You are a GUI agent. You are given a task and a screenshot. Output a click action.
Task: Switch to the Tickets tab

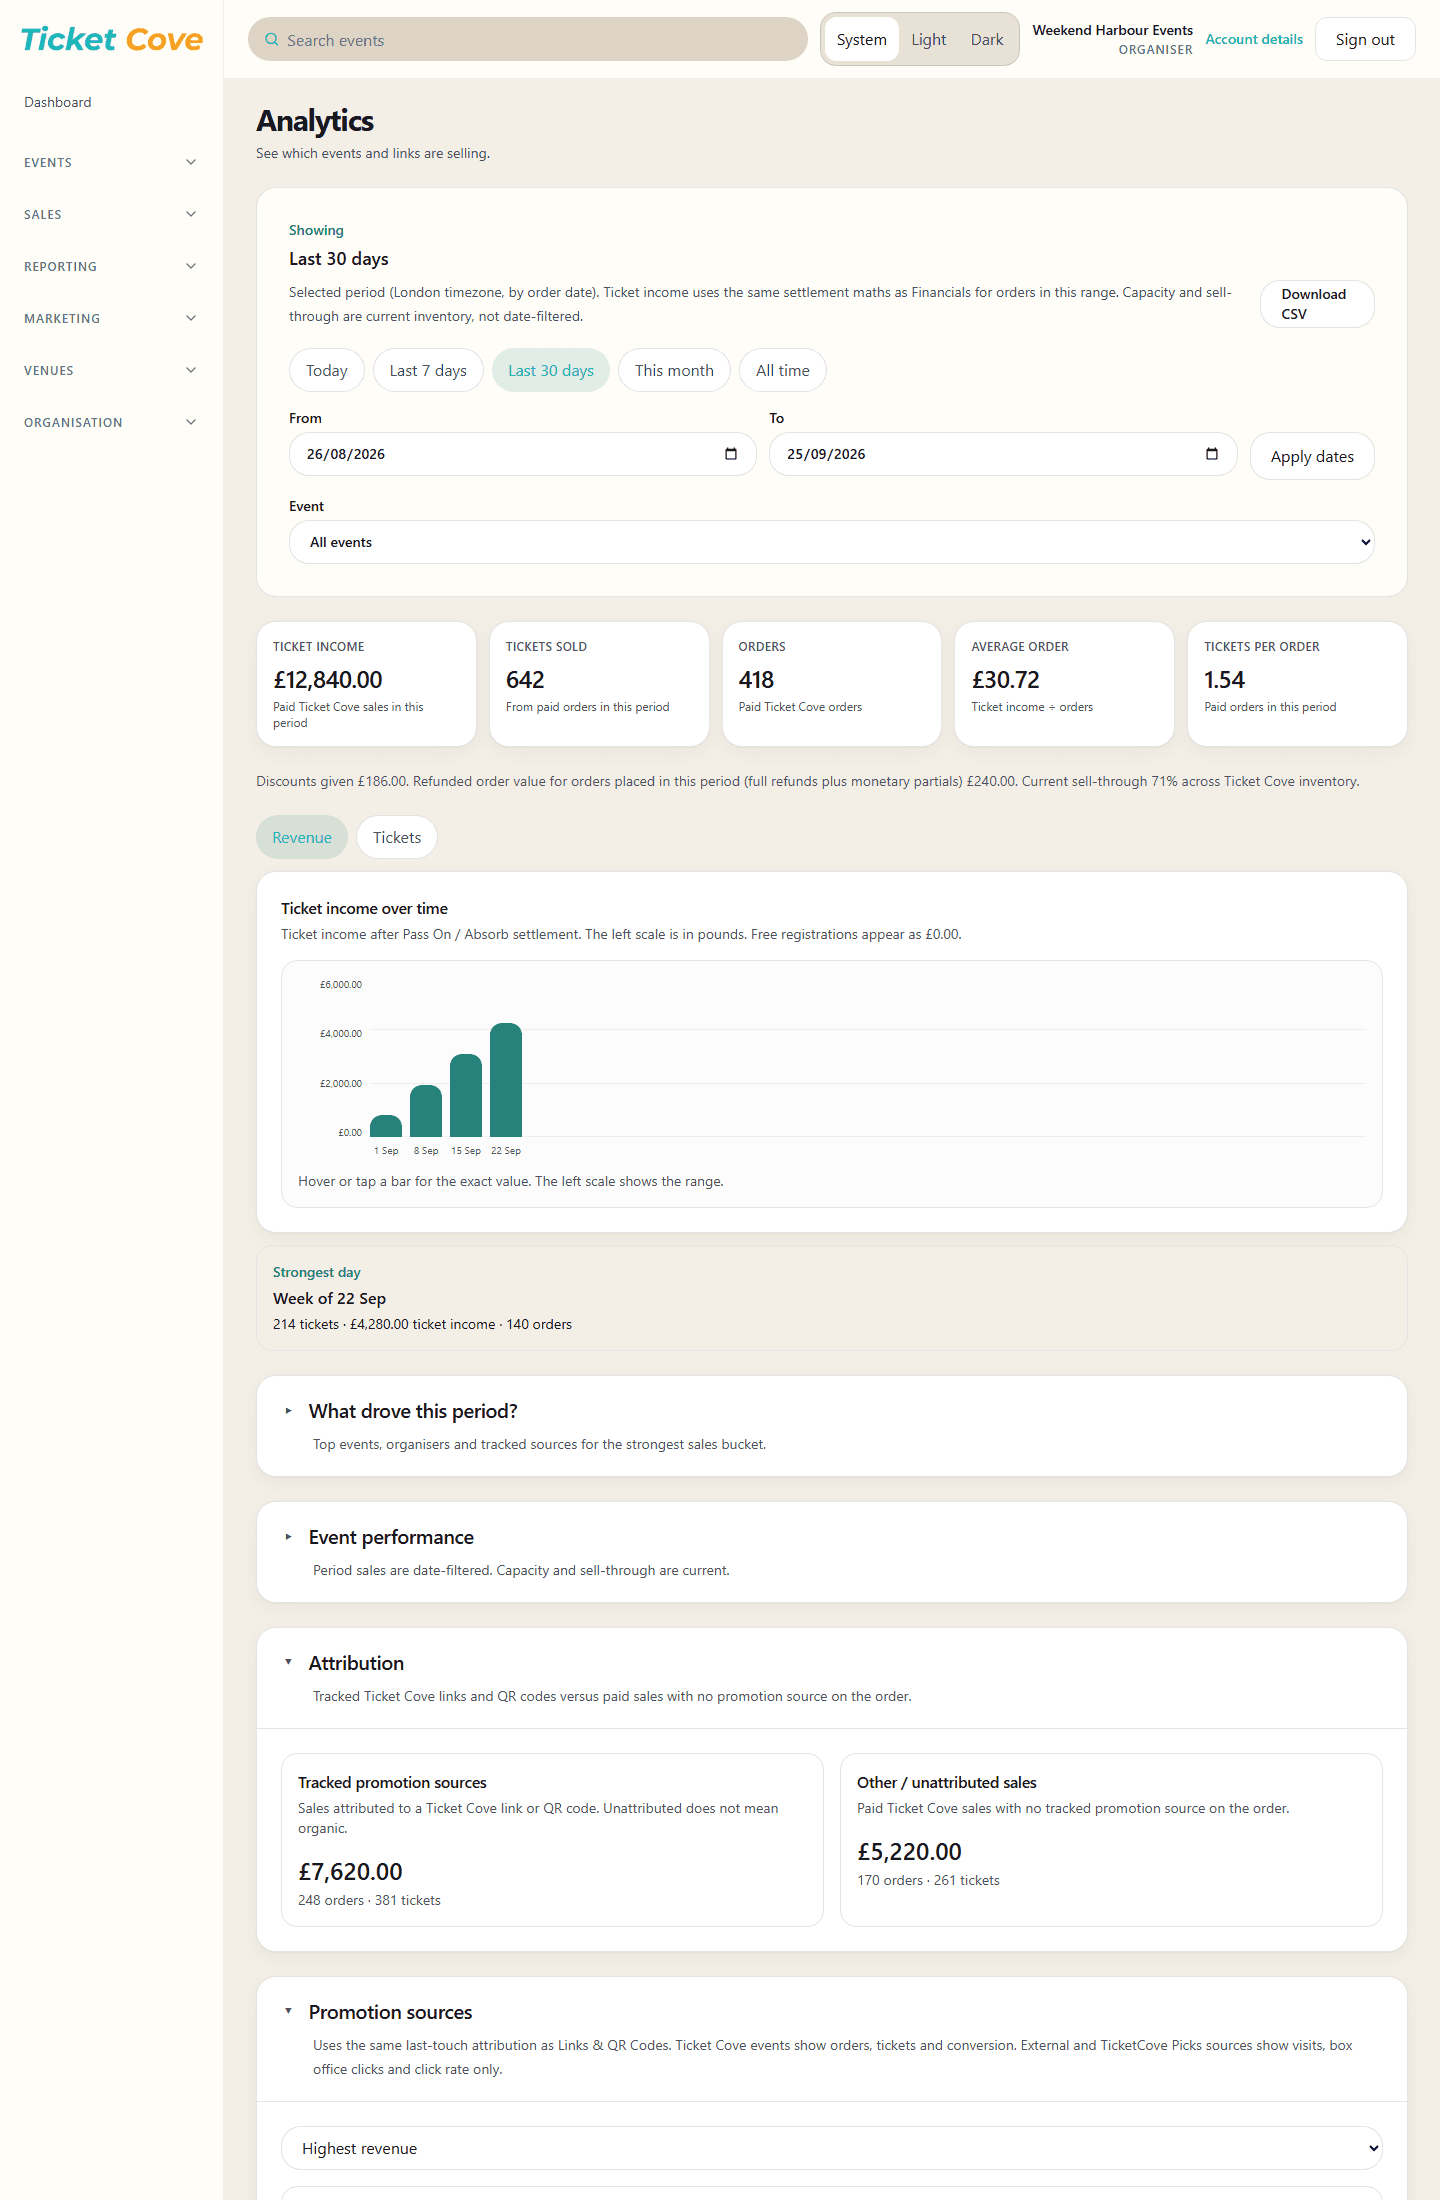click(397, 837)
